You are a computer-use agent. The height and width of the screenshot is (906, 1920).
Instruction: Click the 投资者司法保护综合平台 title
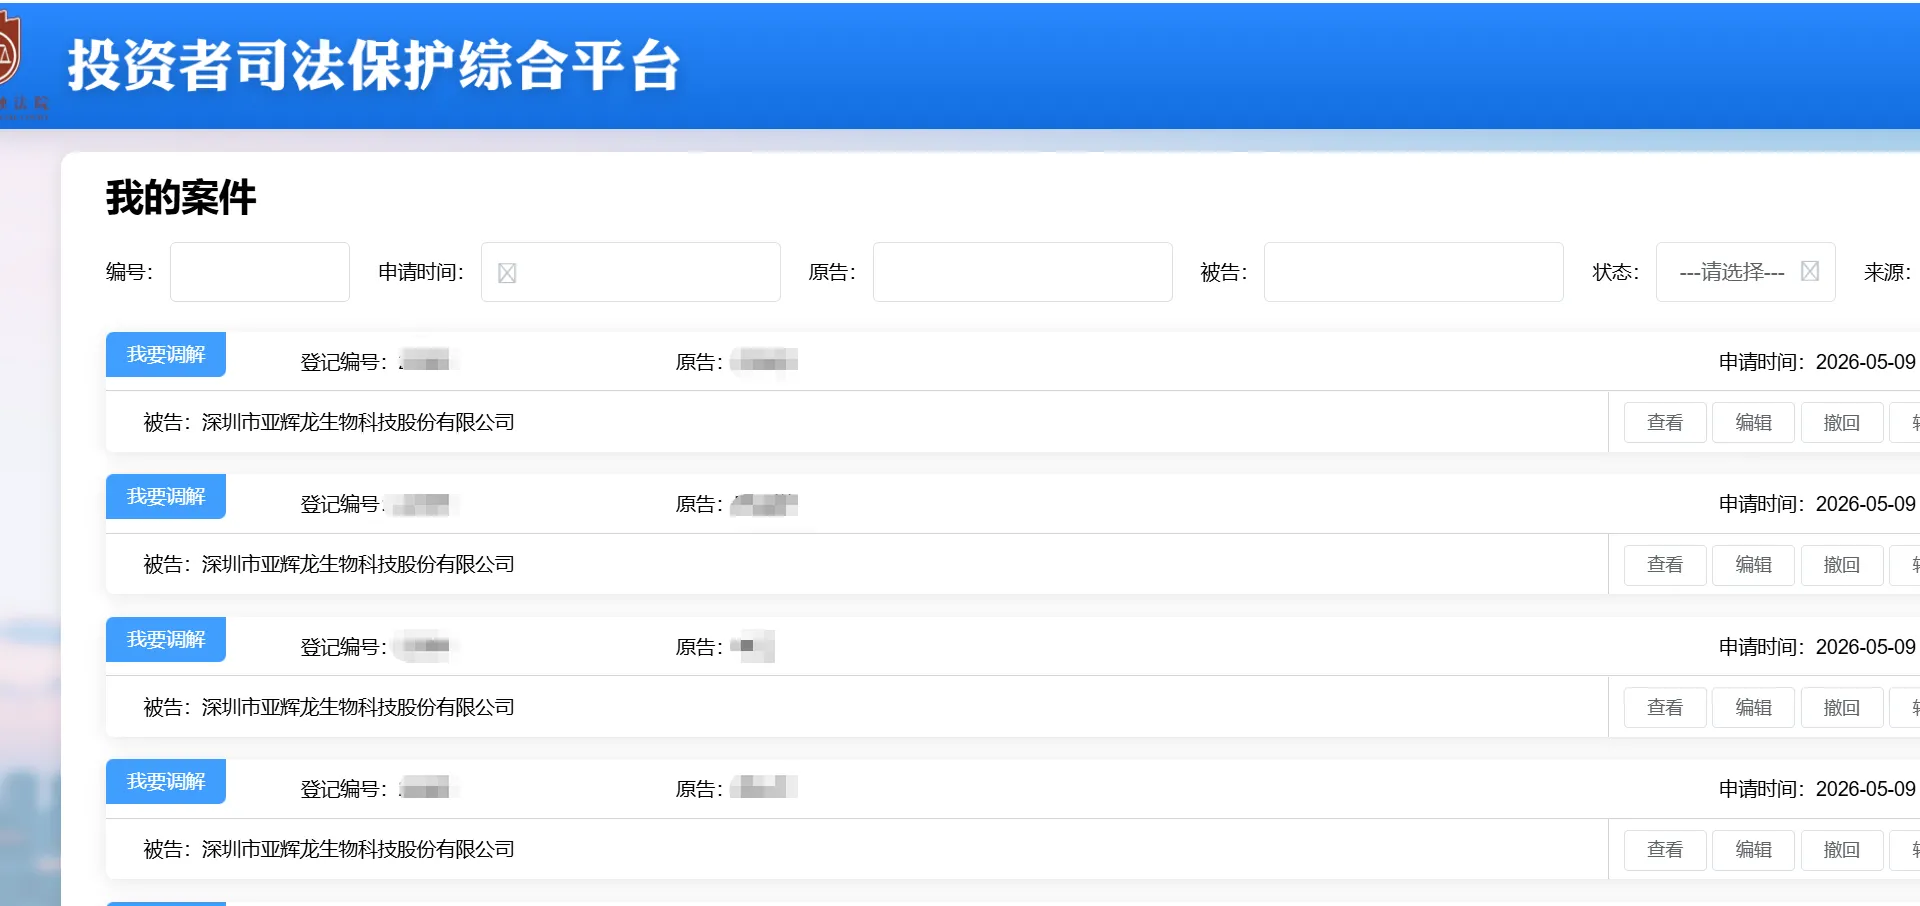tap(374, 66)
